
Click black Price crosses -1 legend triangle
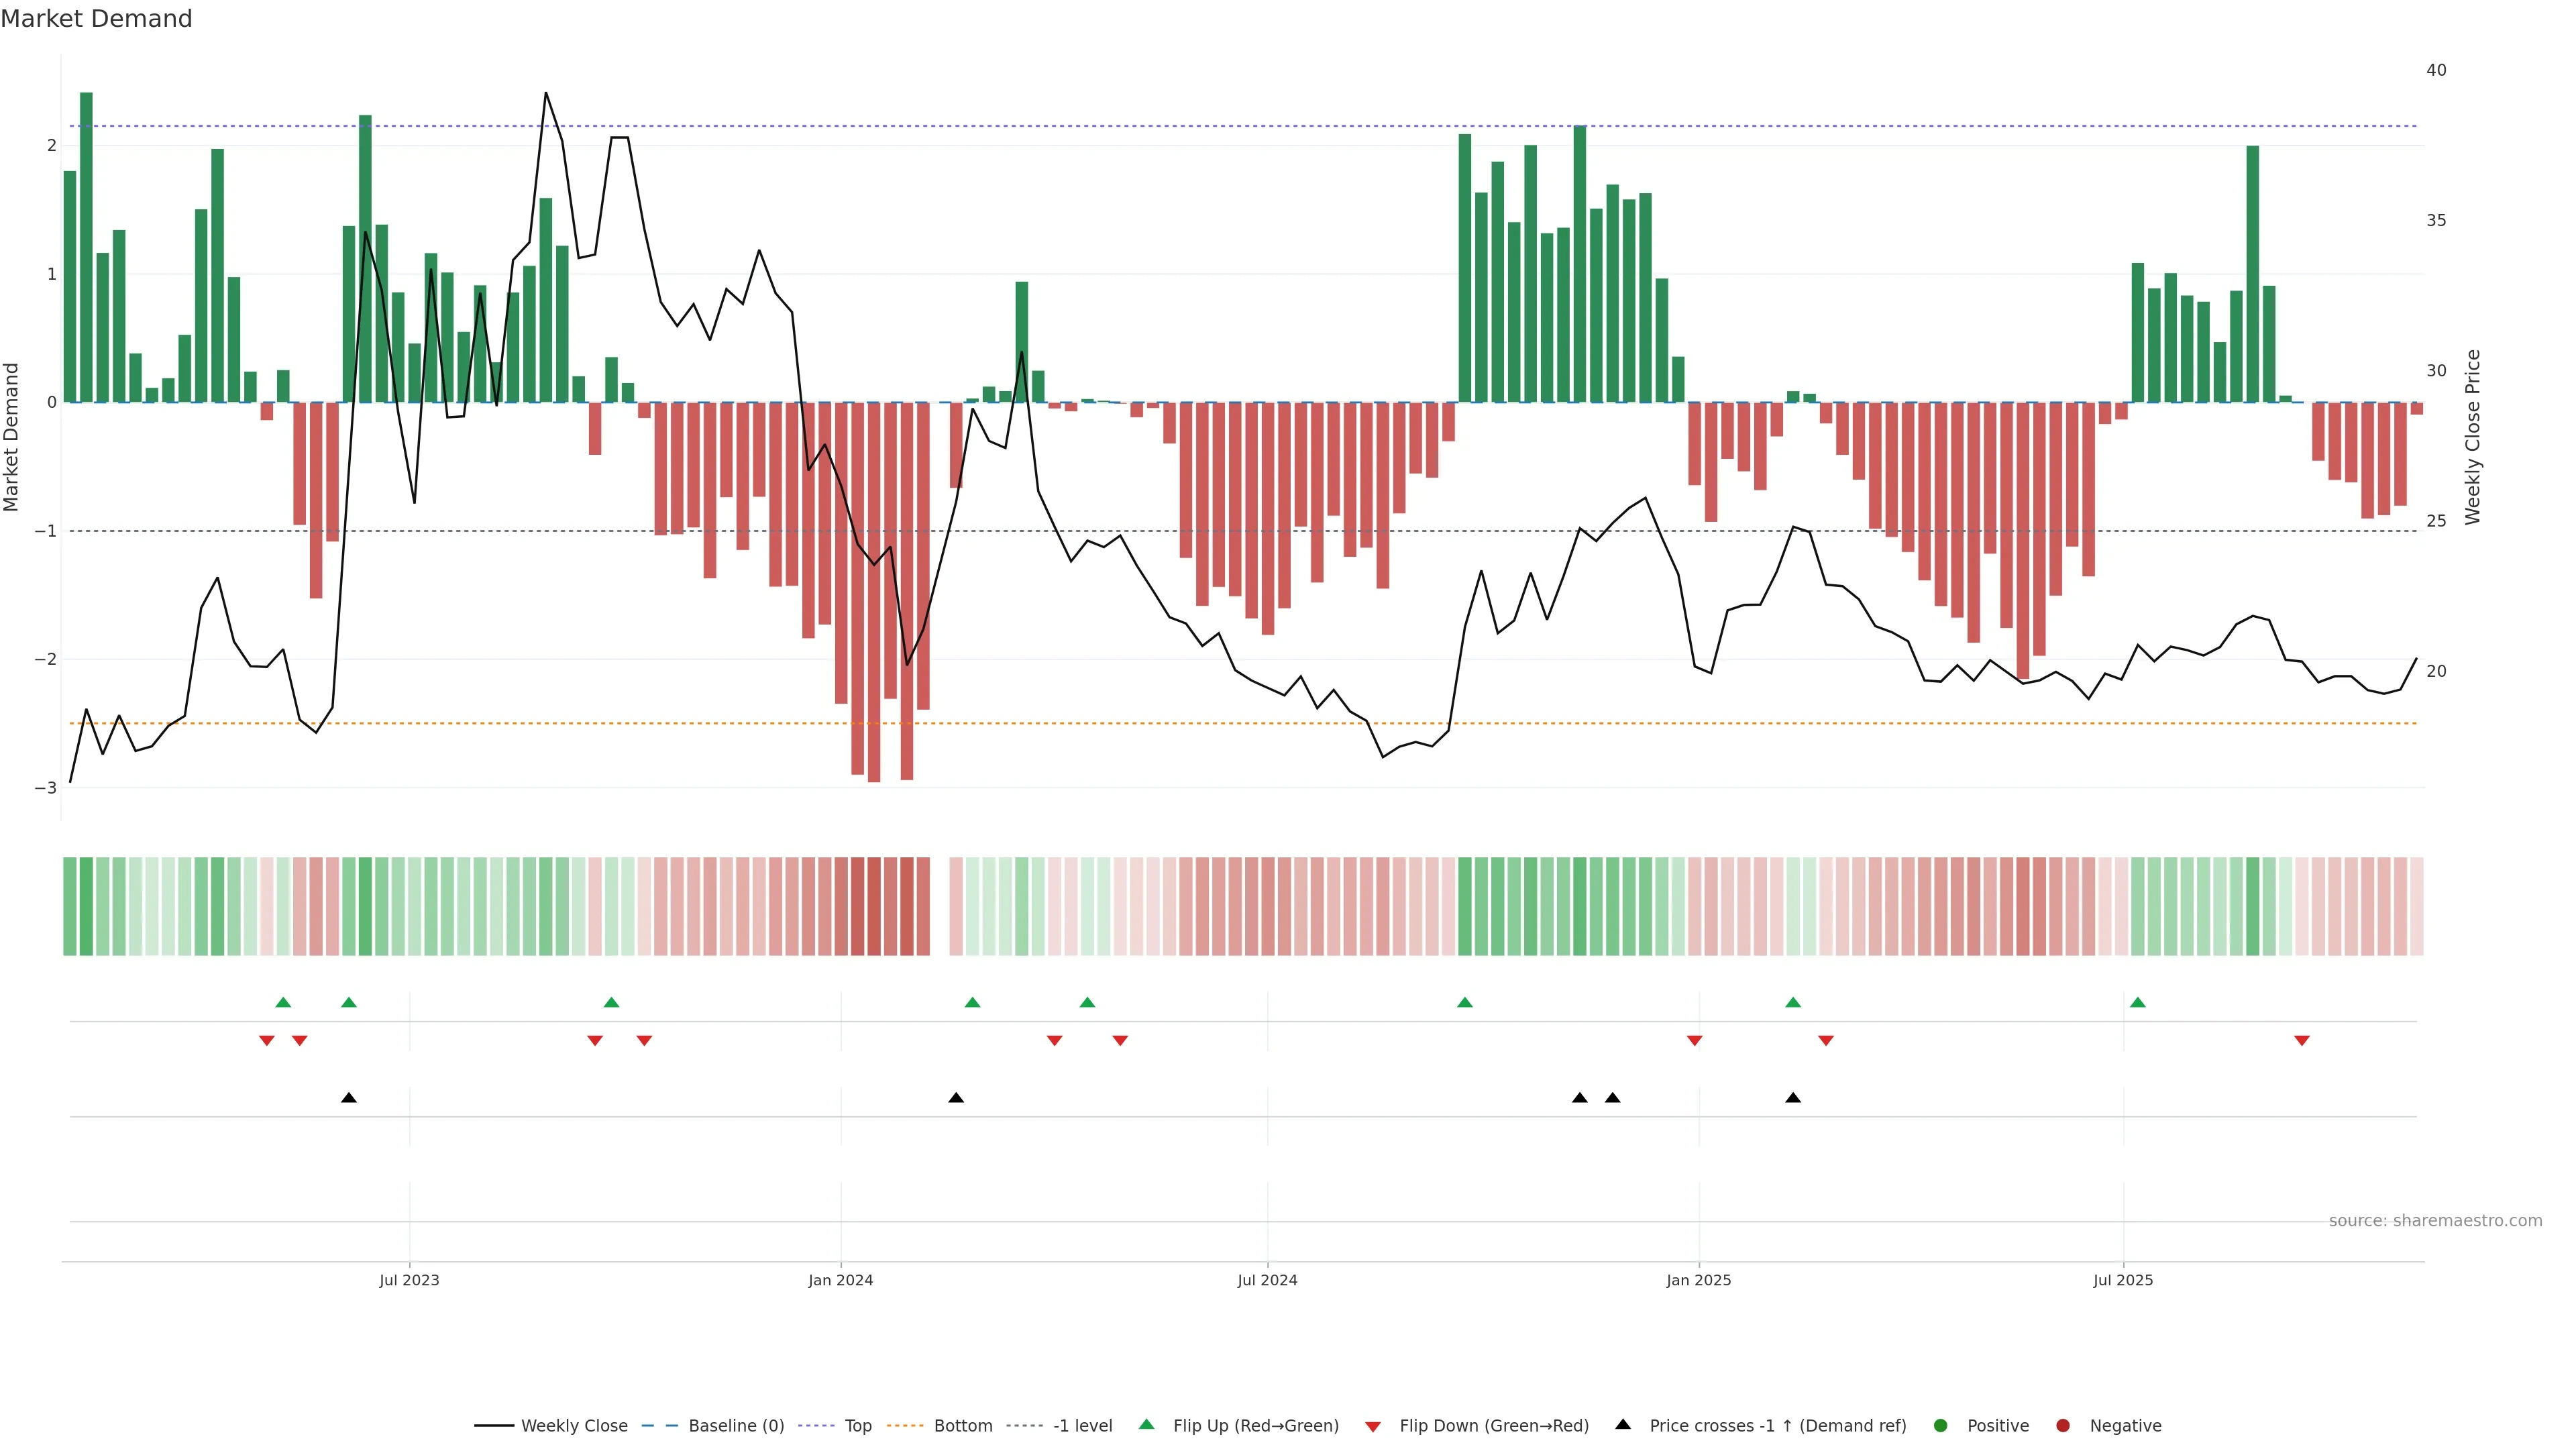pyautogui.click(x=1623, y=1424)
